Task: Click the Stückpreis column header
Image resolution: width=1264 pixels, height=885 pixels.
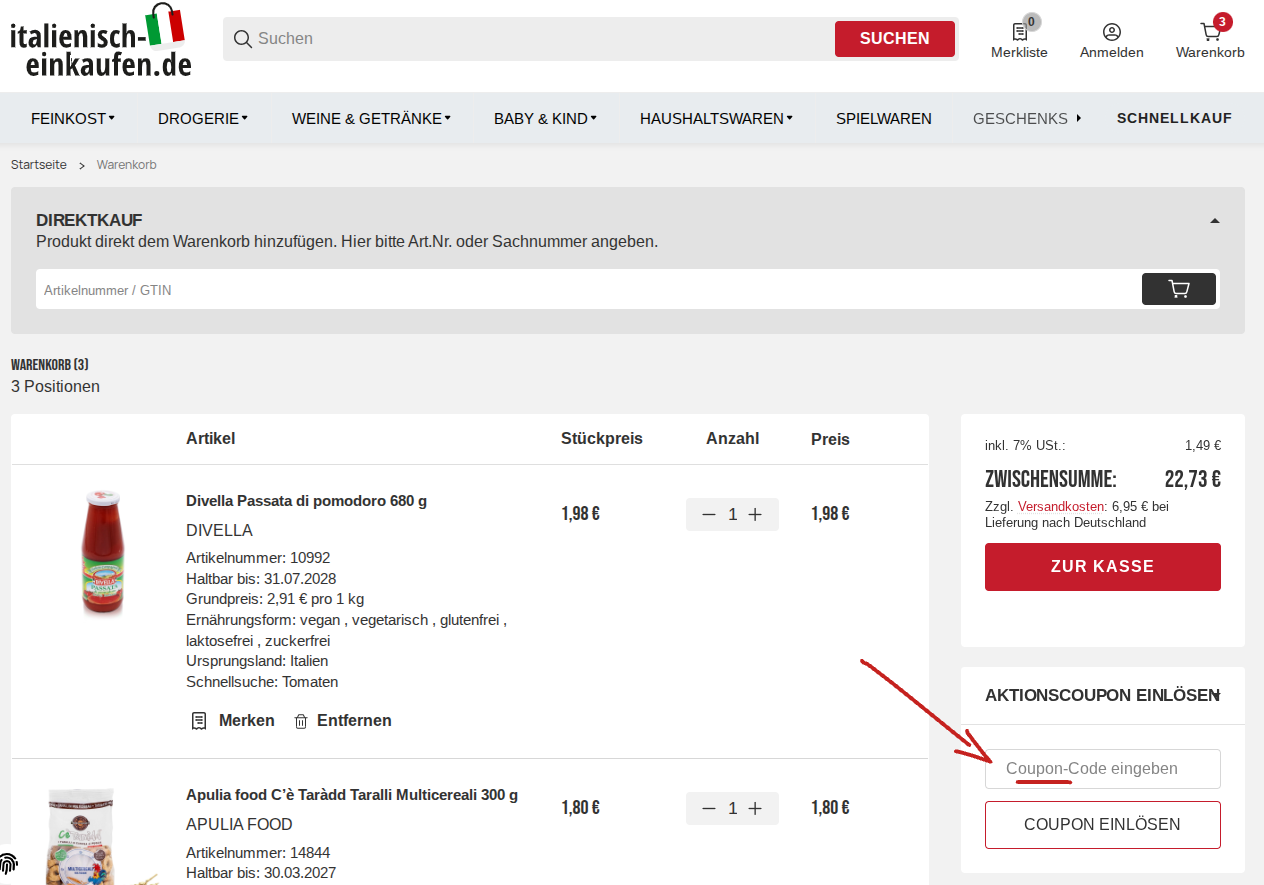Action: tap(602, 439)
